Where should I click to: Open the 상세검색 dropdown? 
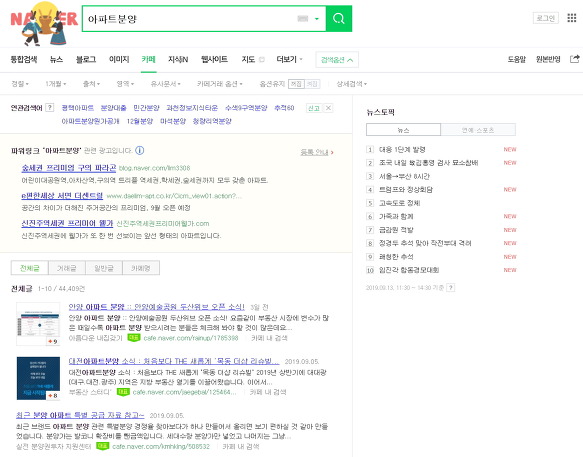(351, 84)
